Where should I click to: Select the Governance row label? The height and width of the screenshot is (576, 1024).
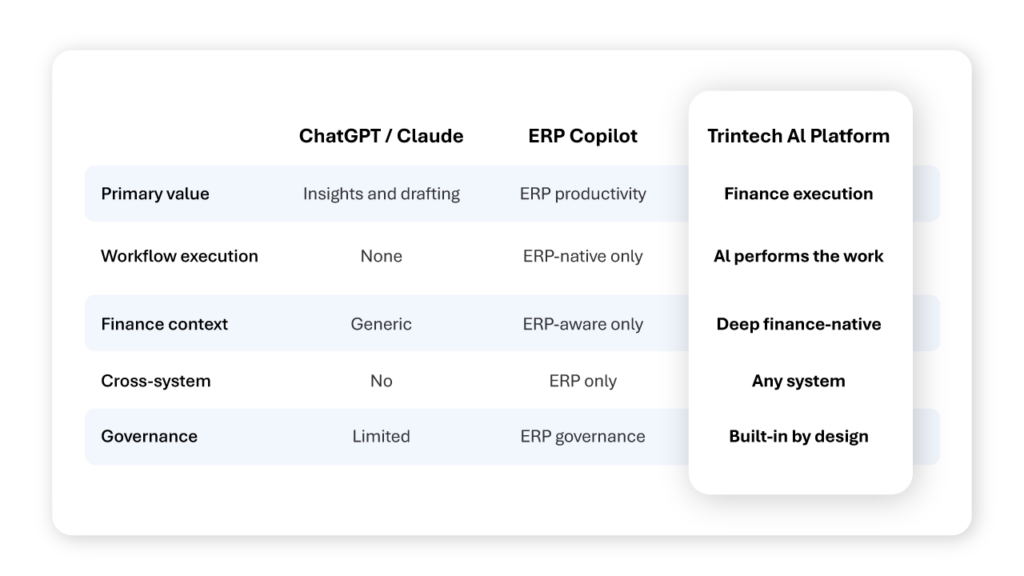point(149,436)
